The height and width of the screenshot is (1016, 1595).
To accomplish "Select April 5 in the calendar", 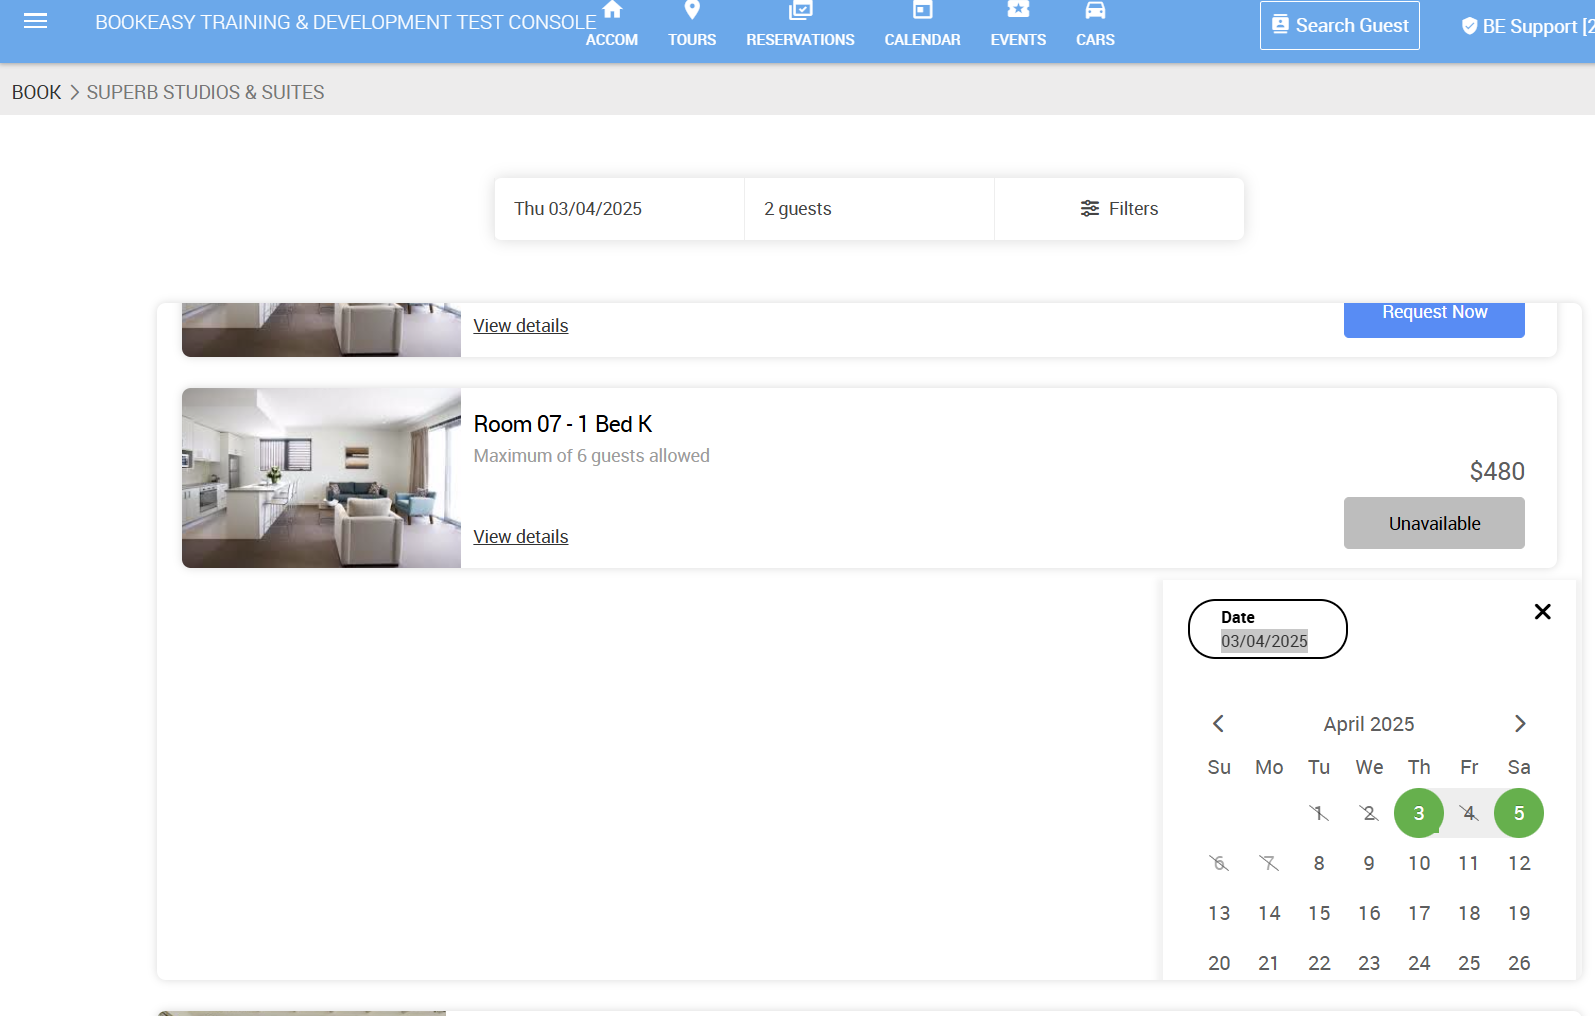I will click(x=1519, y=813).
